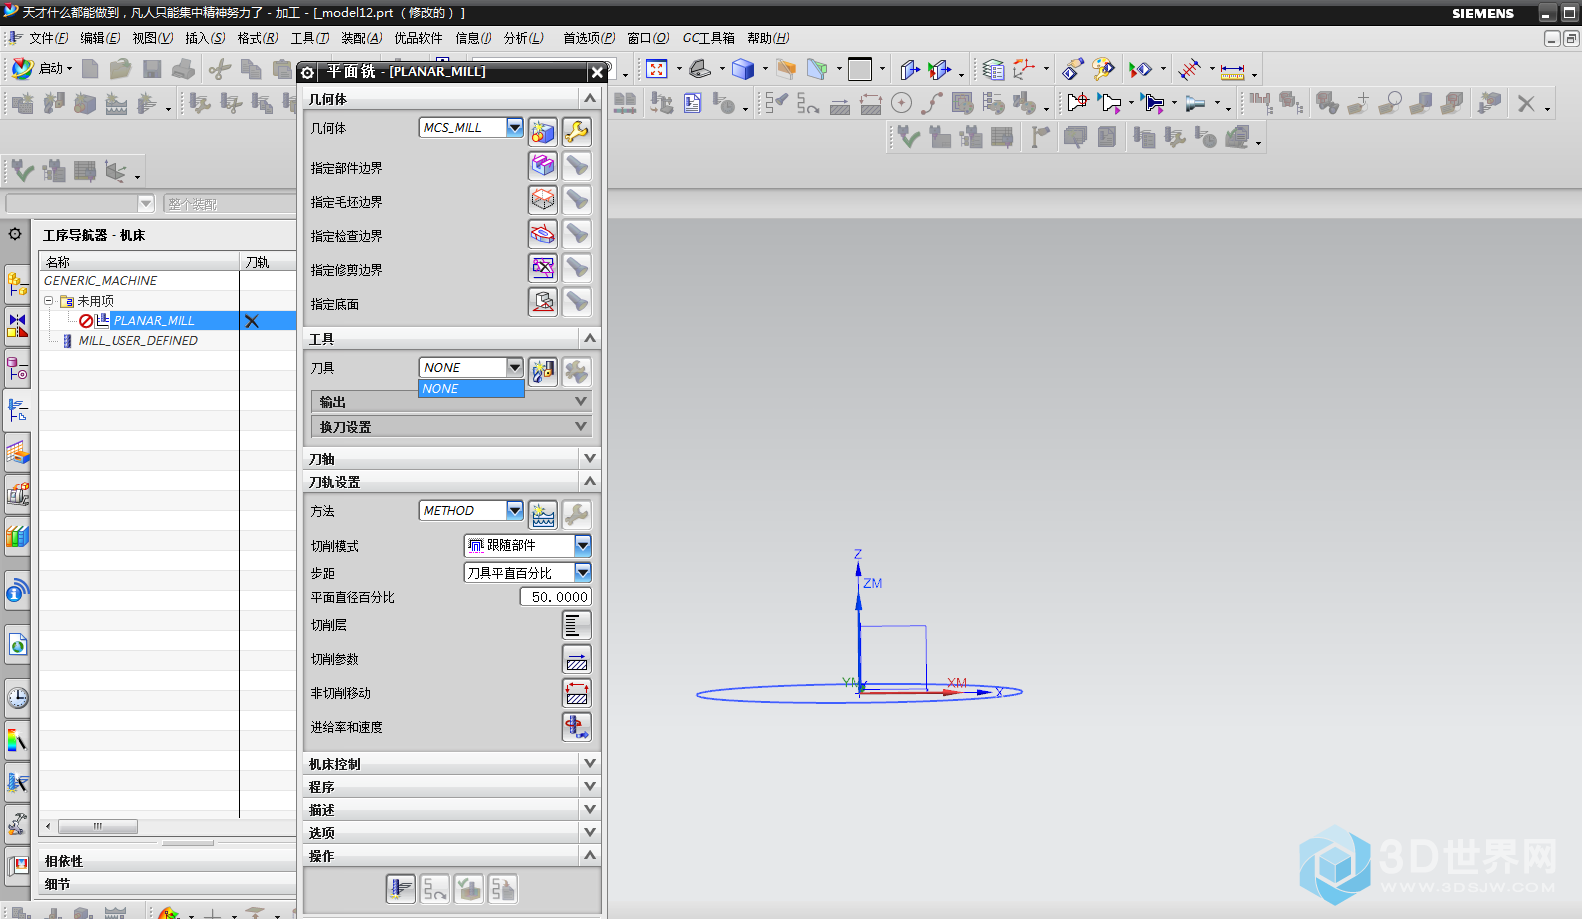Expand the 刀轴 section

point(452,458)
